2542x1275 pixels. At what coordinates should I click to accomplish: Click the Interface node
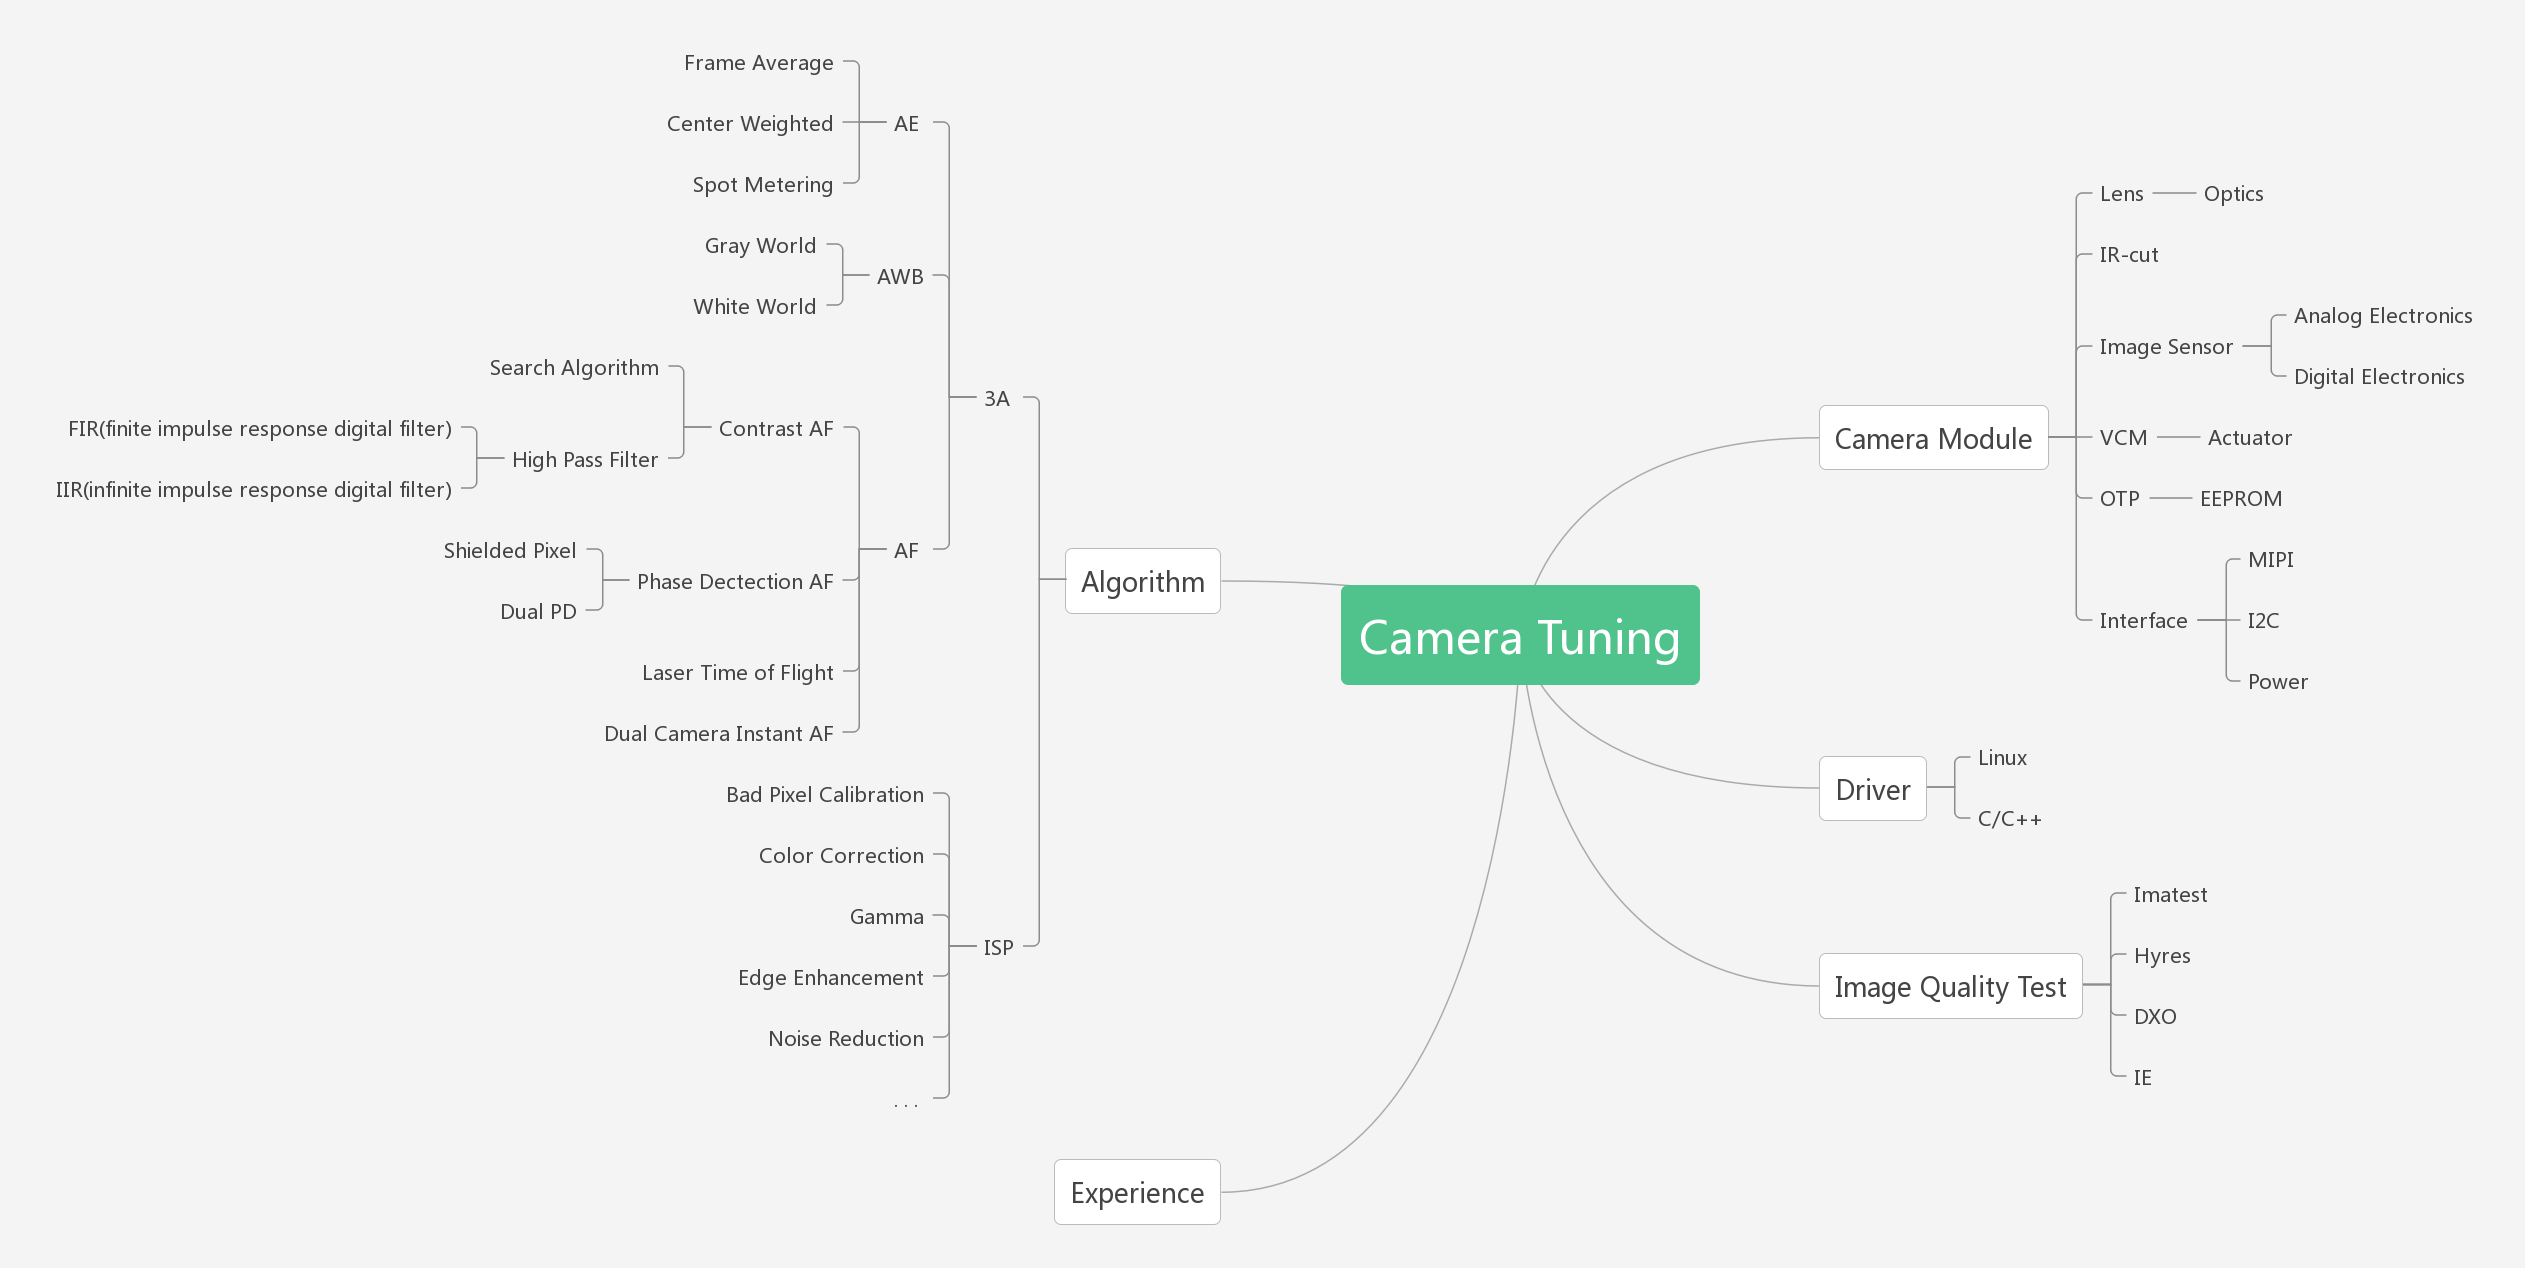click(x=2141, y=620)
